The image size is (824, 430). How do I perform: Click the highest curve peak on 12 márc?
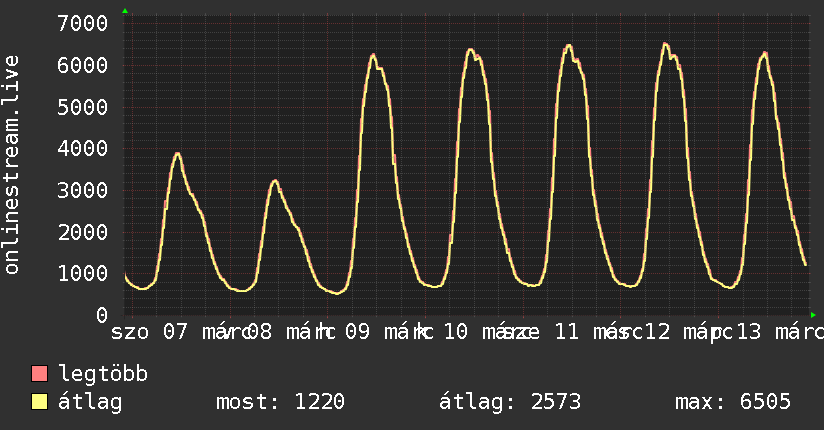pos(665,44)
